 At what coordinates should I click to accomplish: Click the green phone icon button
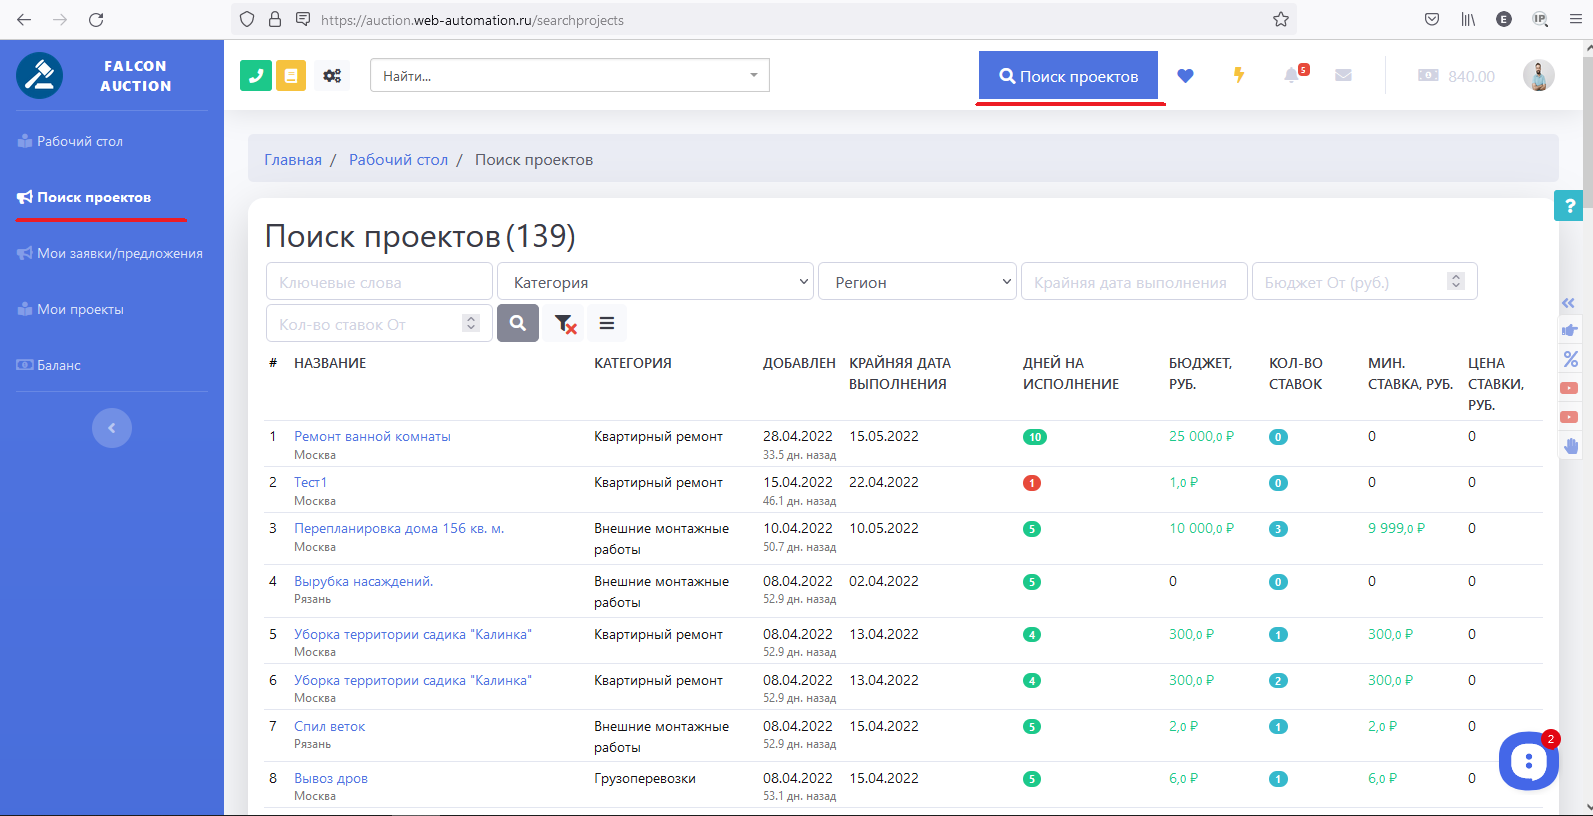coord(256,76)
